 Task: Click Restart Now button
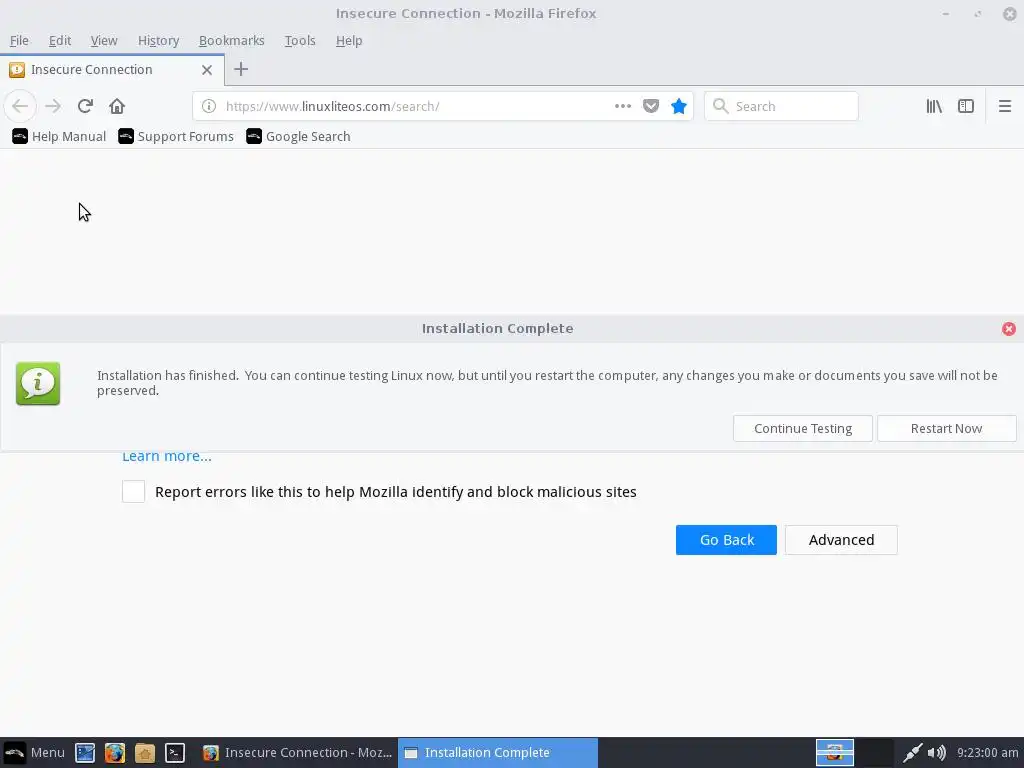(946, 428)
